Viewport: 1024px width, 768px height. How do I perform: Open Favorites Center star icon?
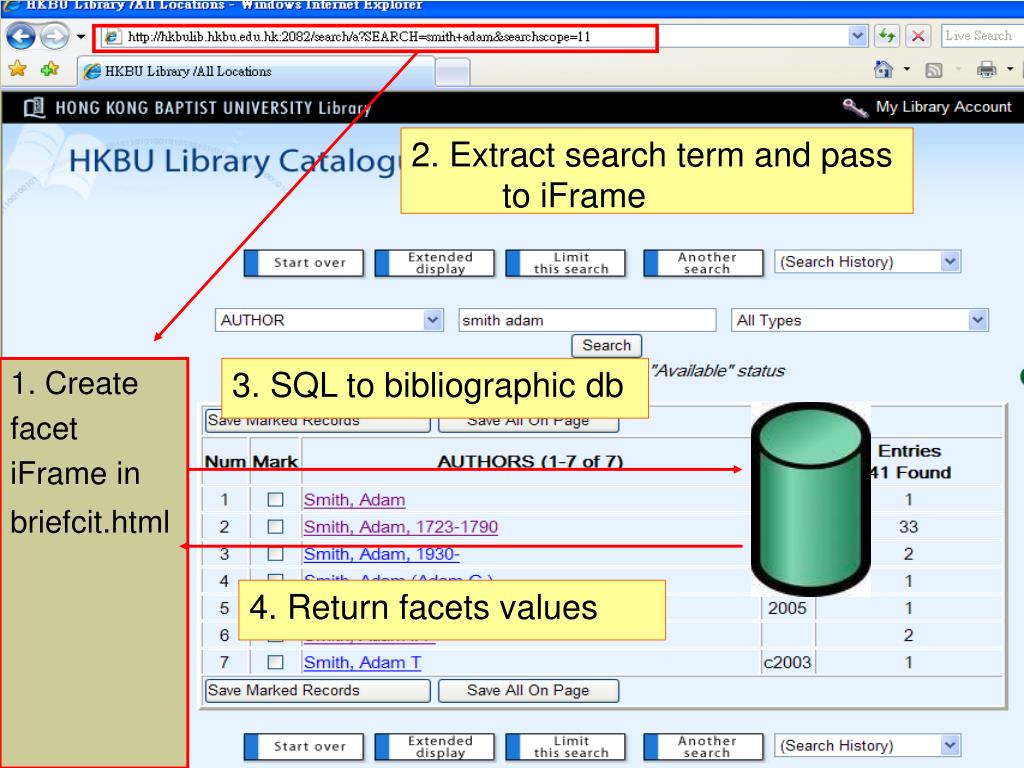pos(18,69)
